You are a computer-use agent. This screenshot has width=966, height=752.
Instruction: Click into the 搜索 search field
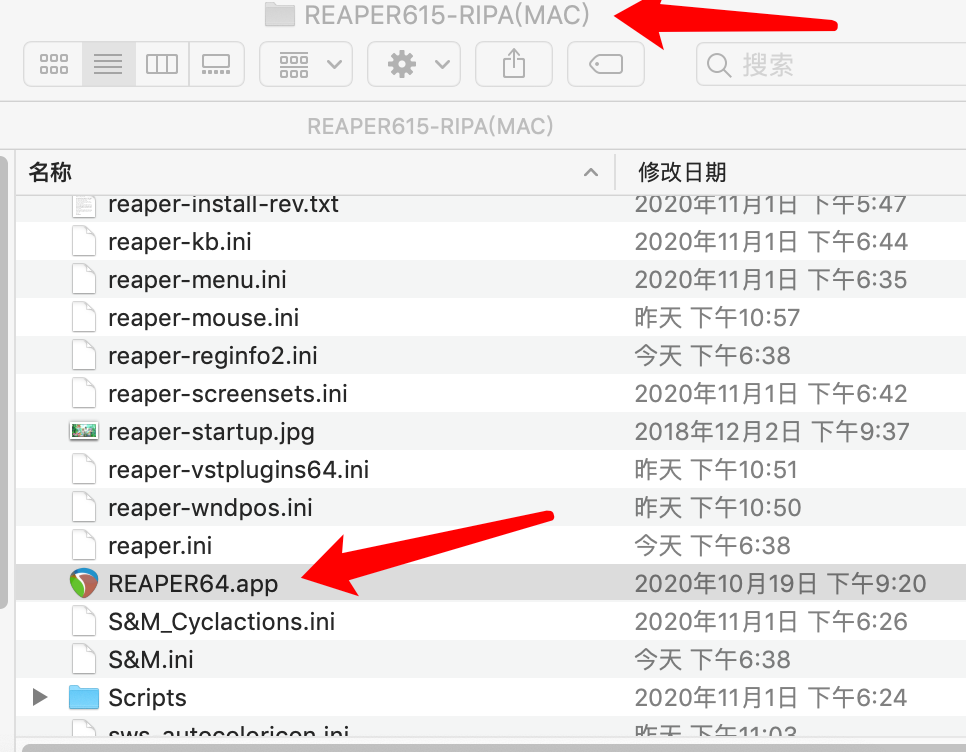click(831, 64)
